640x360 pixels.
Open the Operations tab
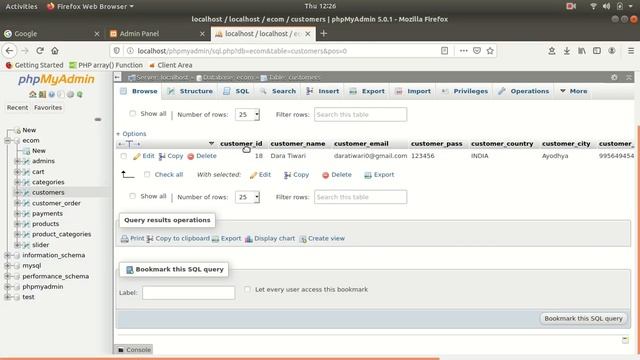coord(524,91)
